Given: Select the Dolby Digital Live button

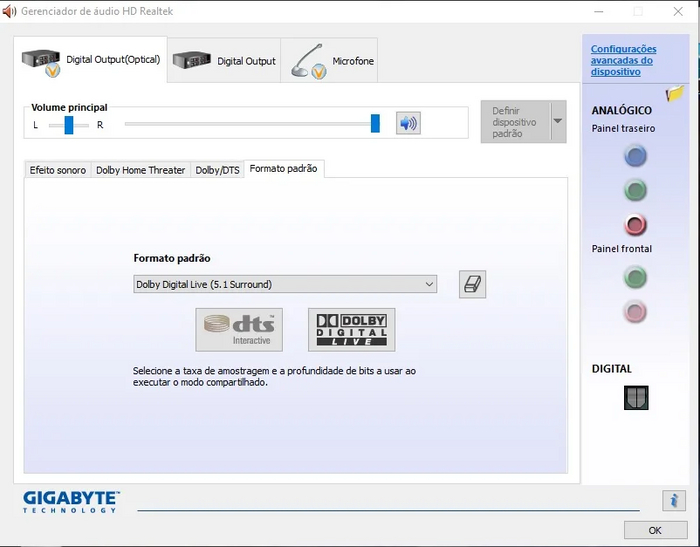Looking at the screenshot, I should tap(351, 329).
